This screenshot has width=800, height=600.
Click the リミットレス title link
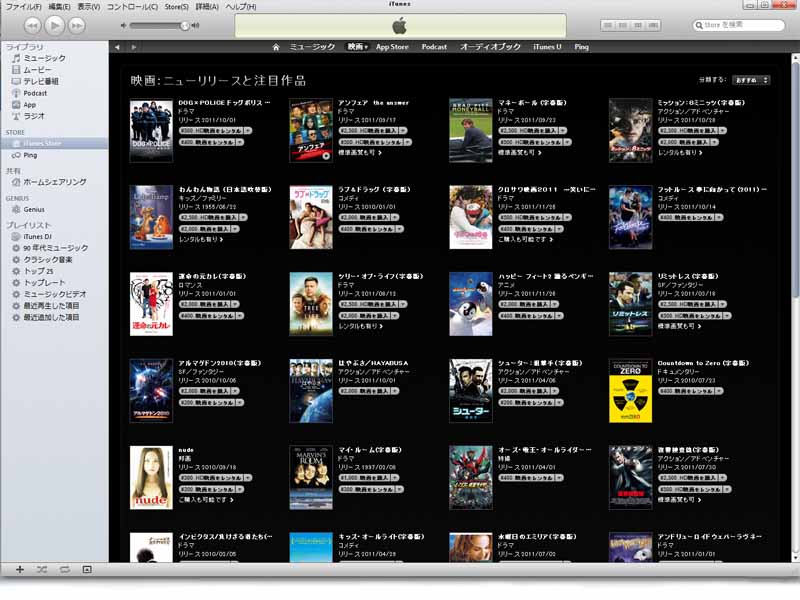[x=688, y=277]
